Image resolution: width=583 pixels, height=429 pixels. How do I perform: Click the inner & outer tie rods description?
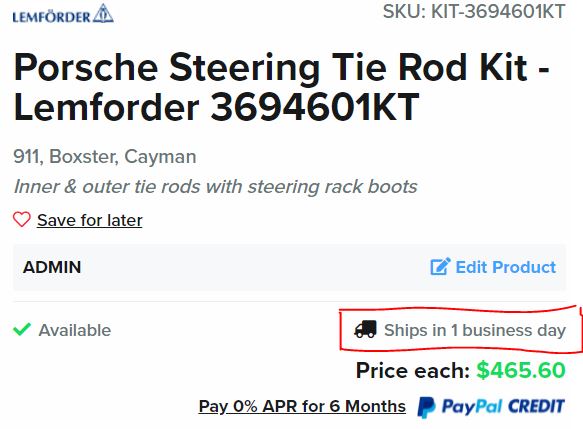click(215, 186)
